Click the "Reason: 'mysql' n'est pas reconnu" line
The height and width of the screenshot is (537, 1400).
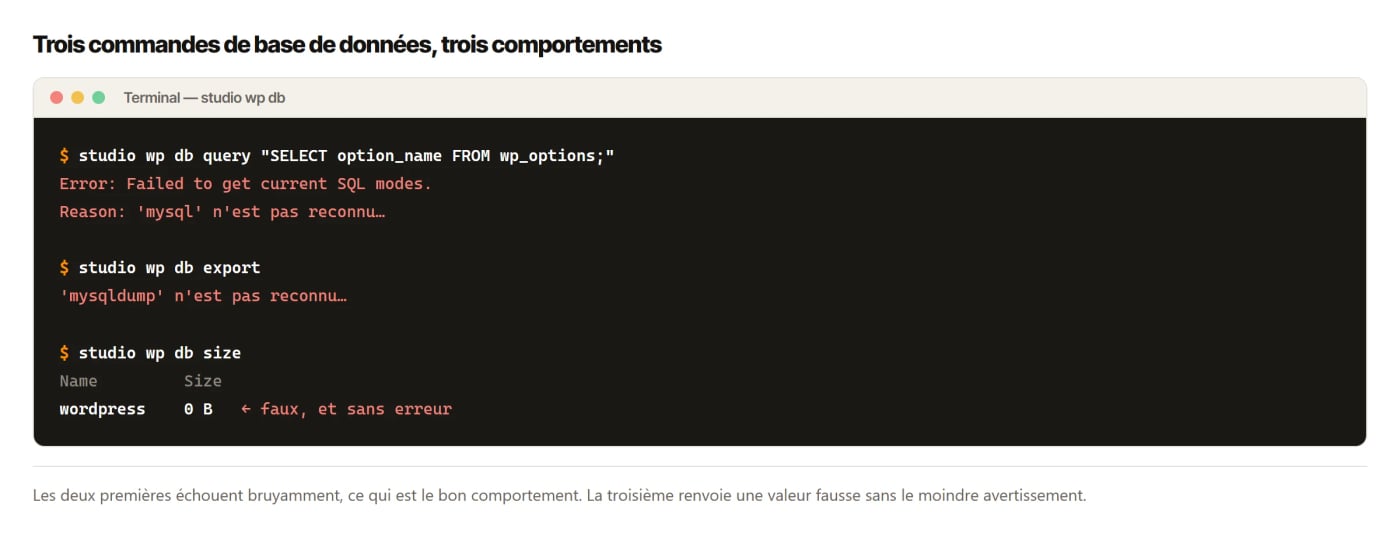coord(222,212)
